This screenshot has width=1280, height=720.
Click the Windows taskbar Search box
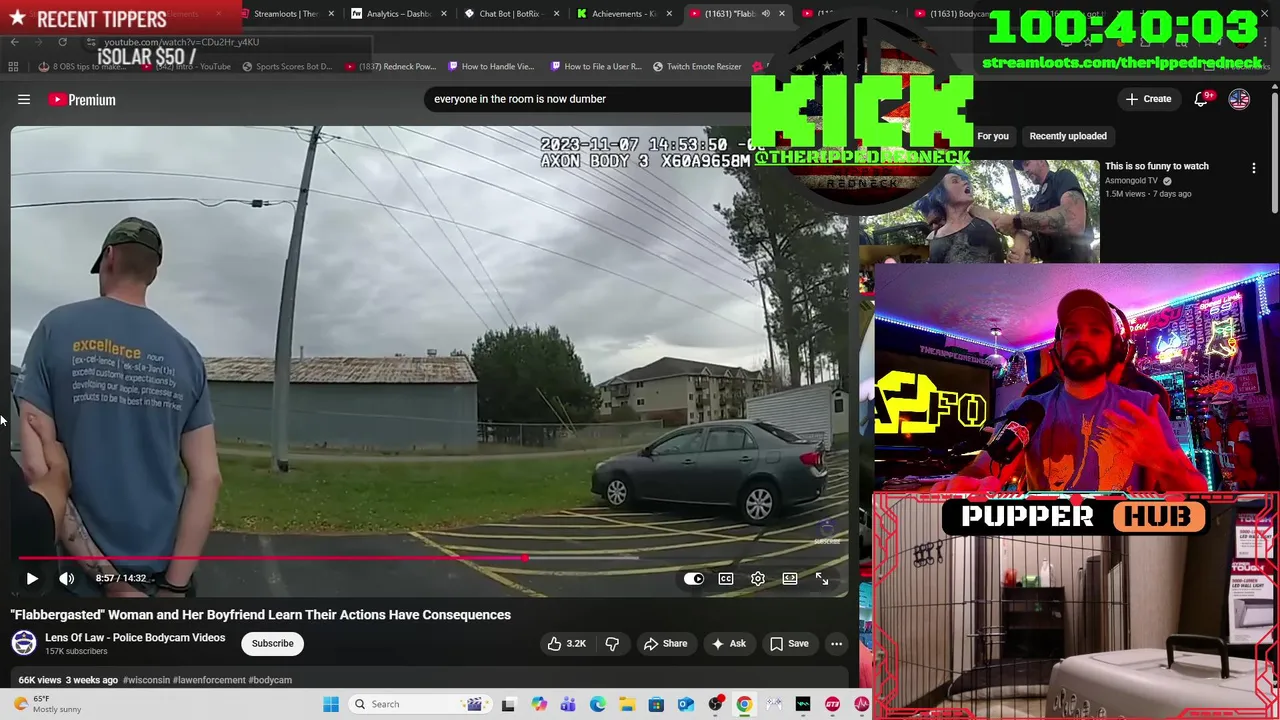(418, 704)
